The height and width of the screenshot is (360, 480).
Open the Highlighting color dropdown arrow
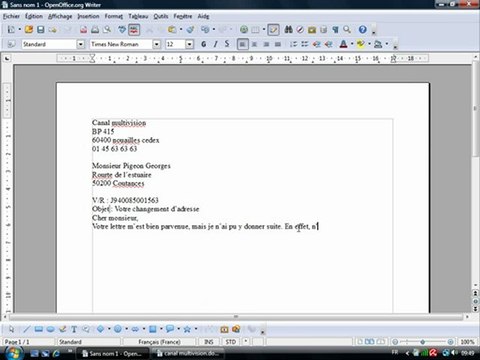tap(369, 44)
